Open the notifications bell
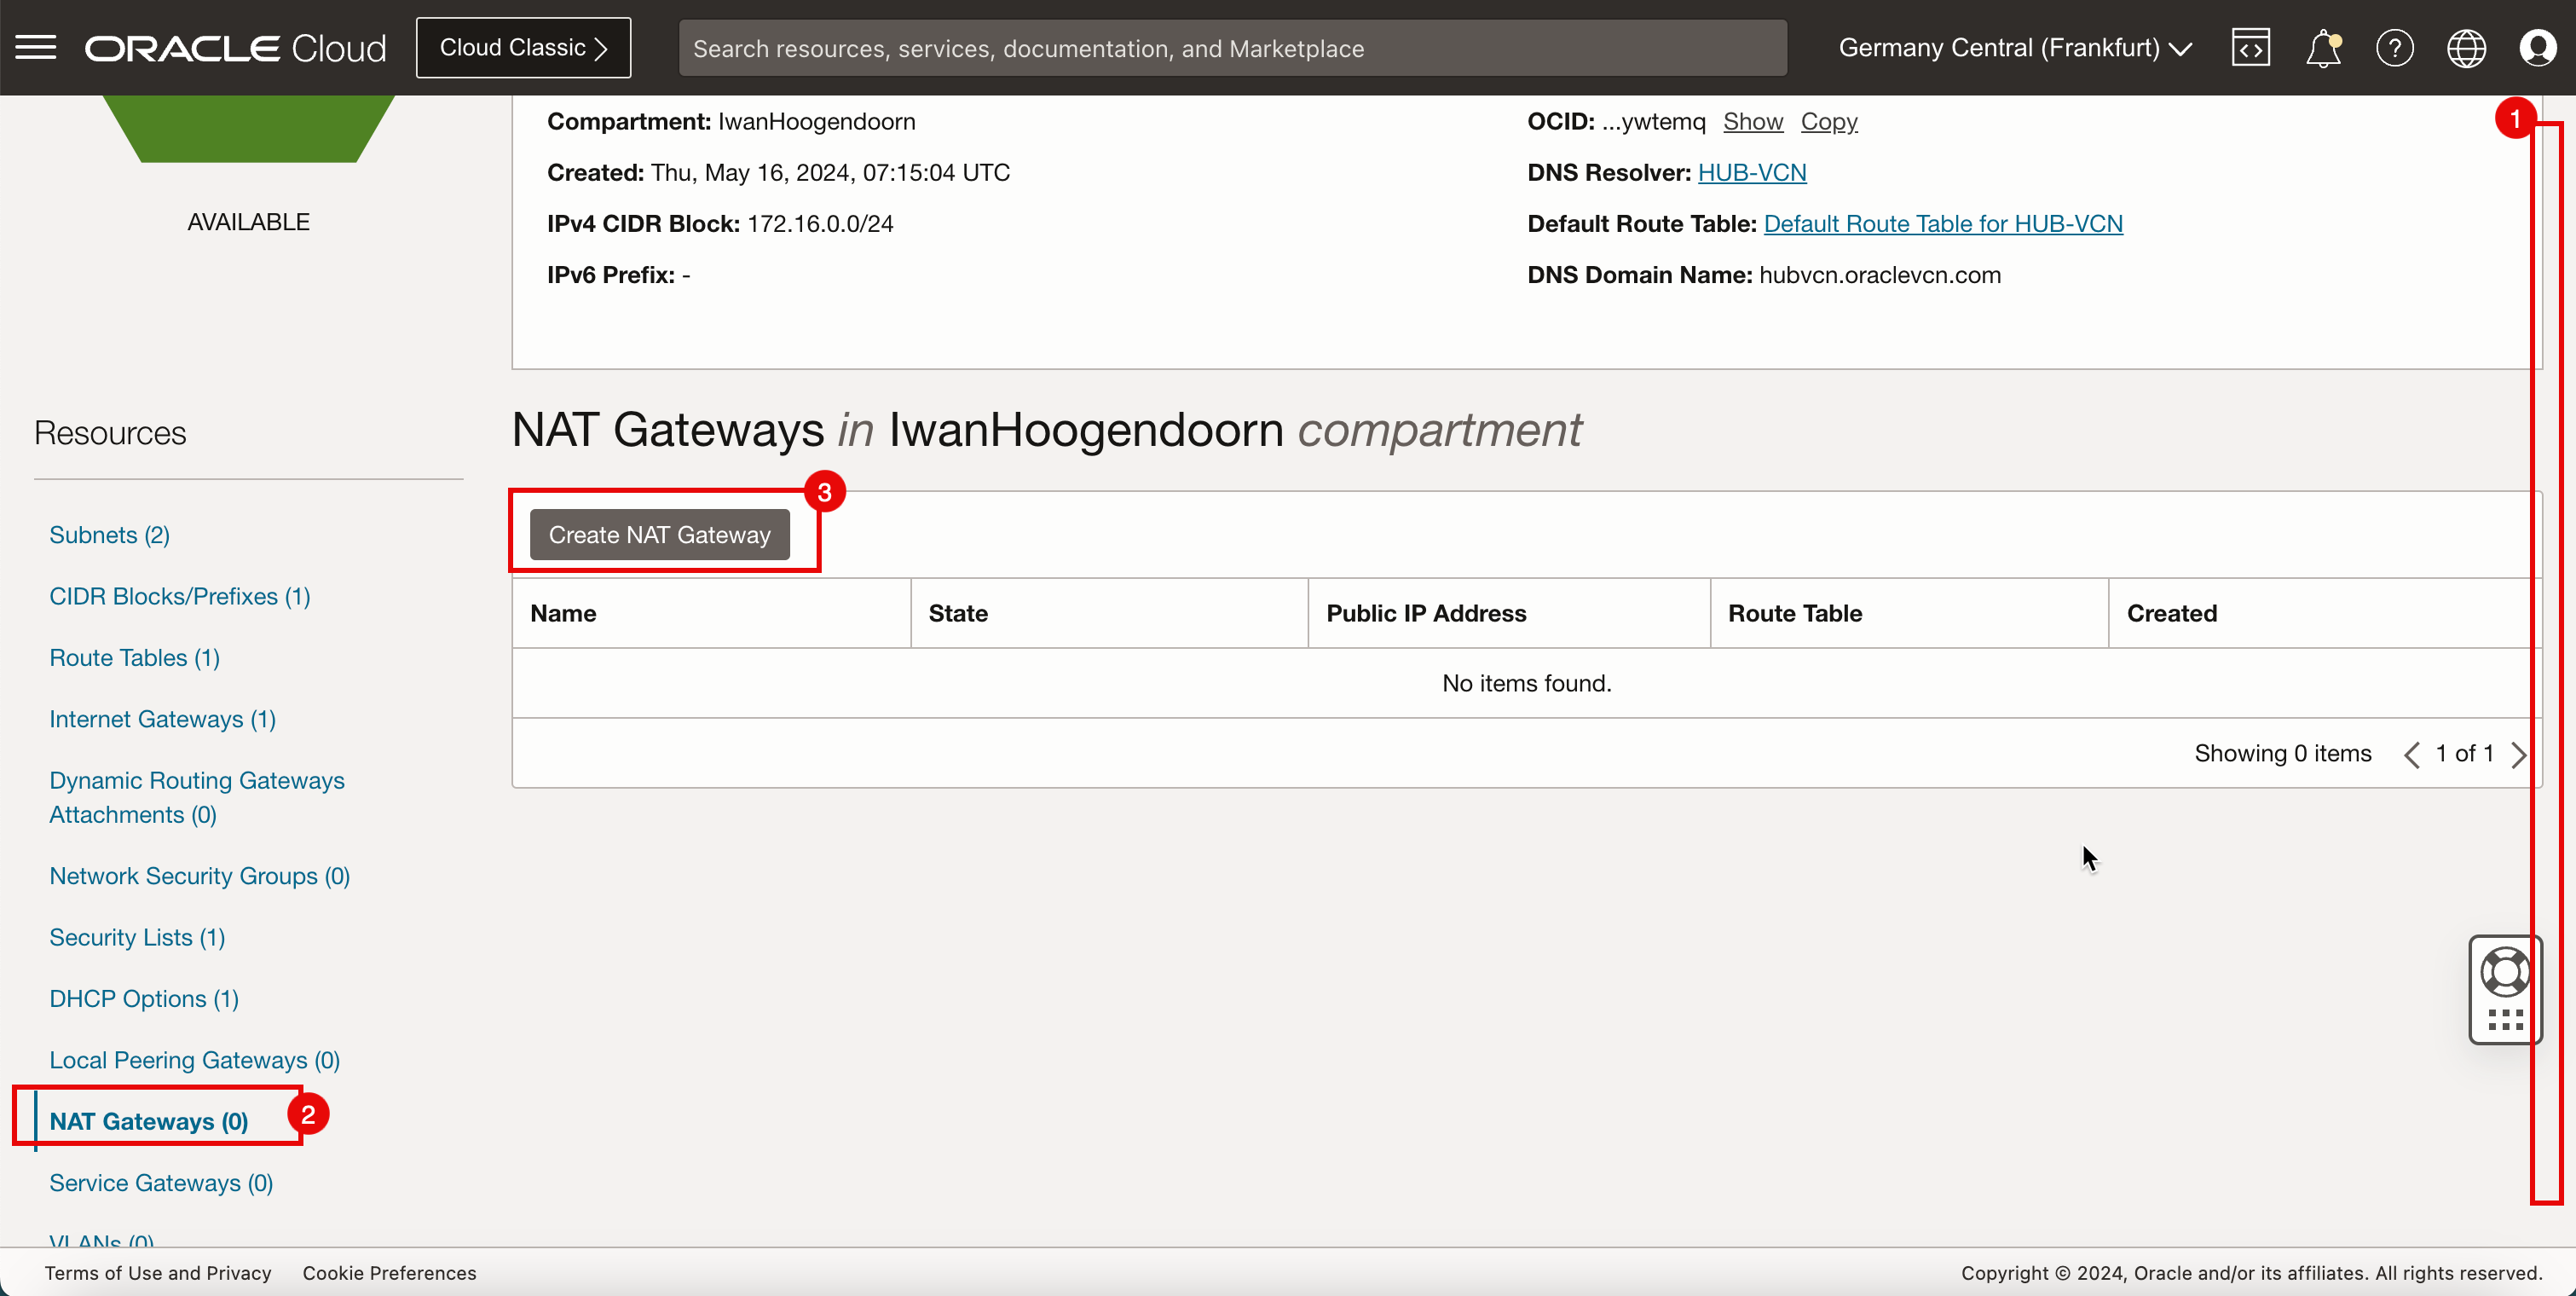 click(2322, 47)
